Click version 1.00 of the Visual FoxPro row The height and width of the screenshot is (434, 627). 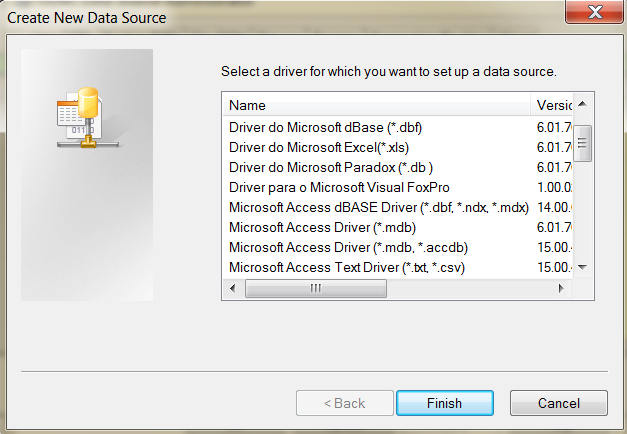click(554, 188)
